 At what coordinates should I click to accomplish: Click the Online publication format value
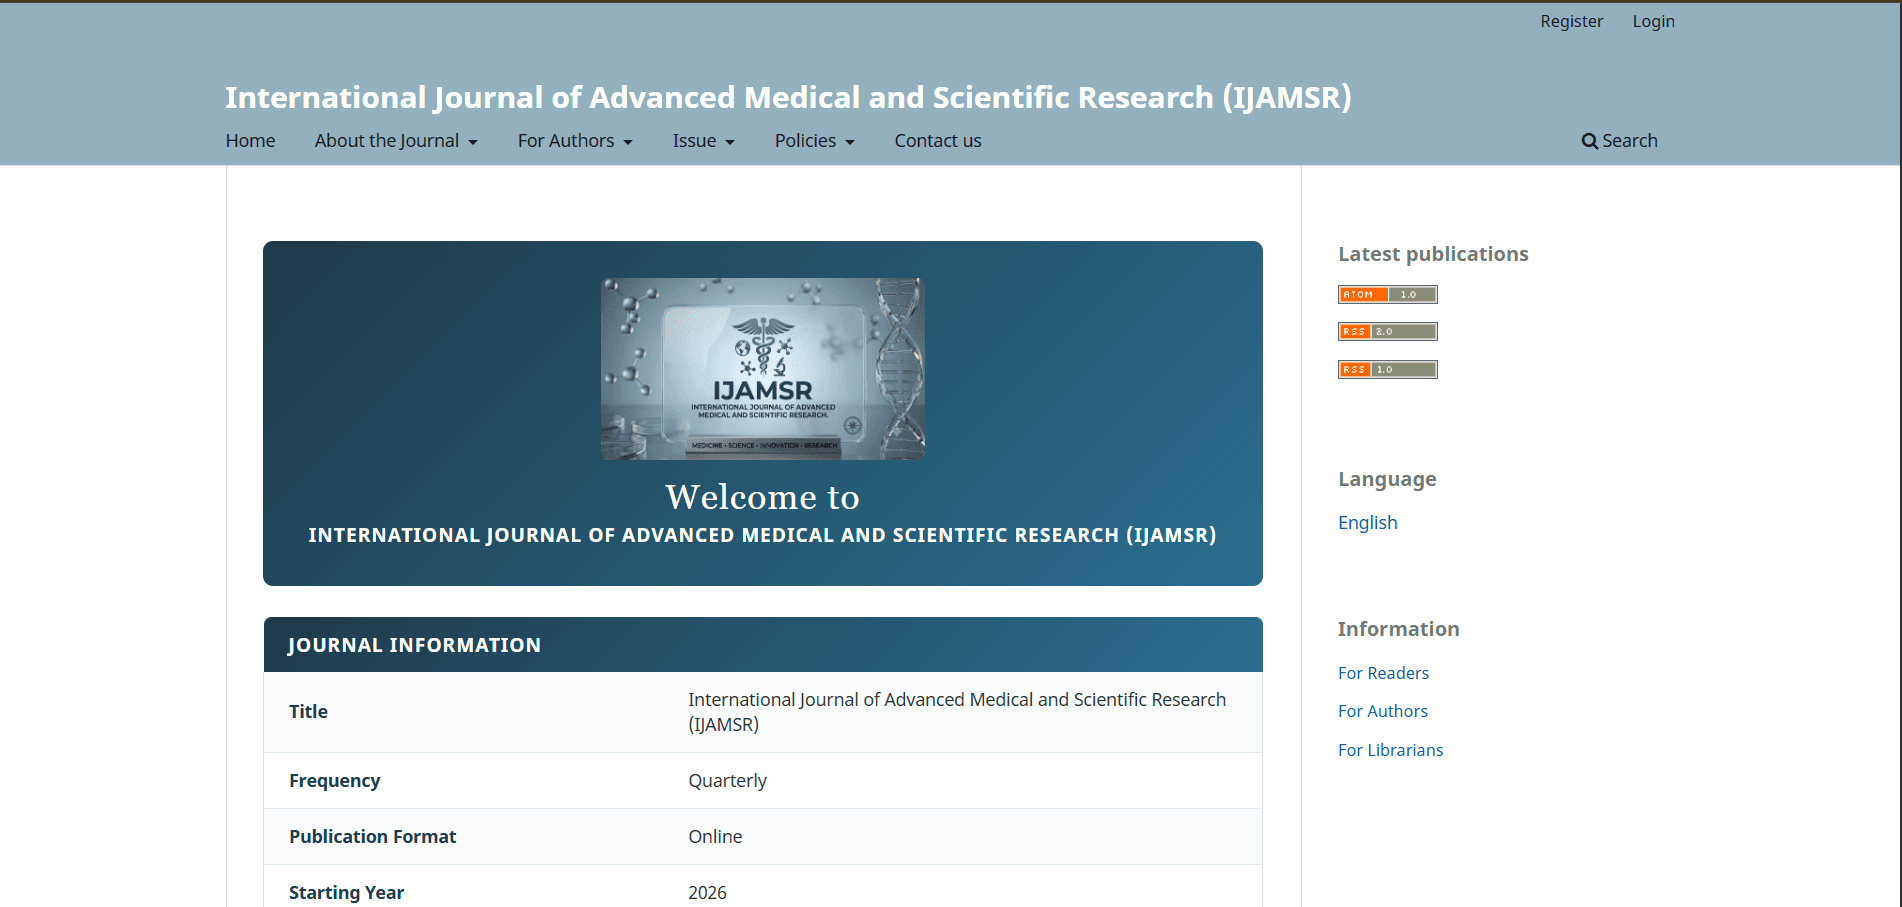tap(715, 836)
